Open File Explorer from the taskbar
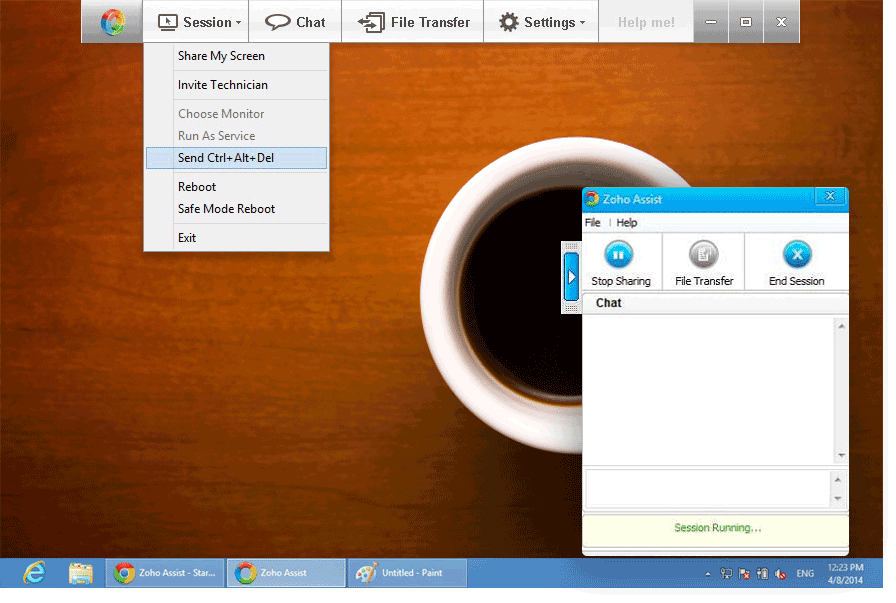The height and width of the screenshot is (603, 896). (x=81, y=573)
